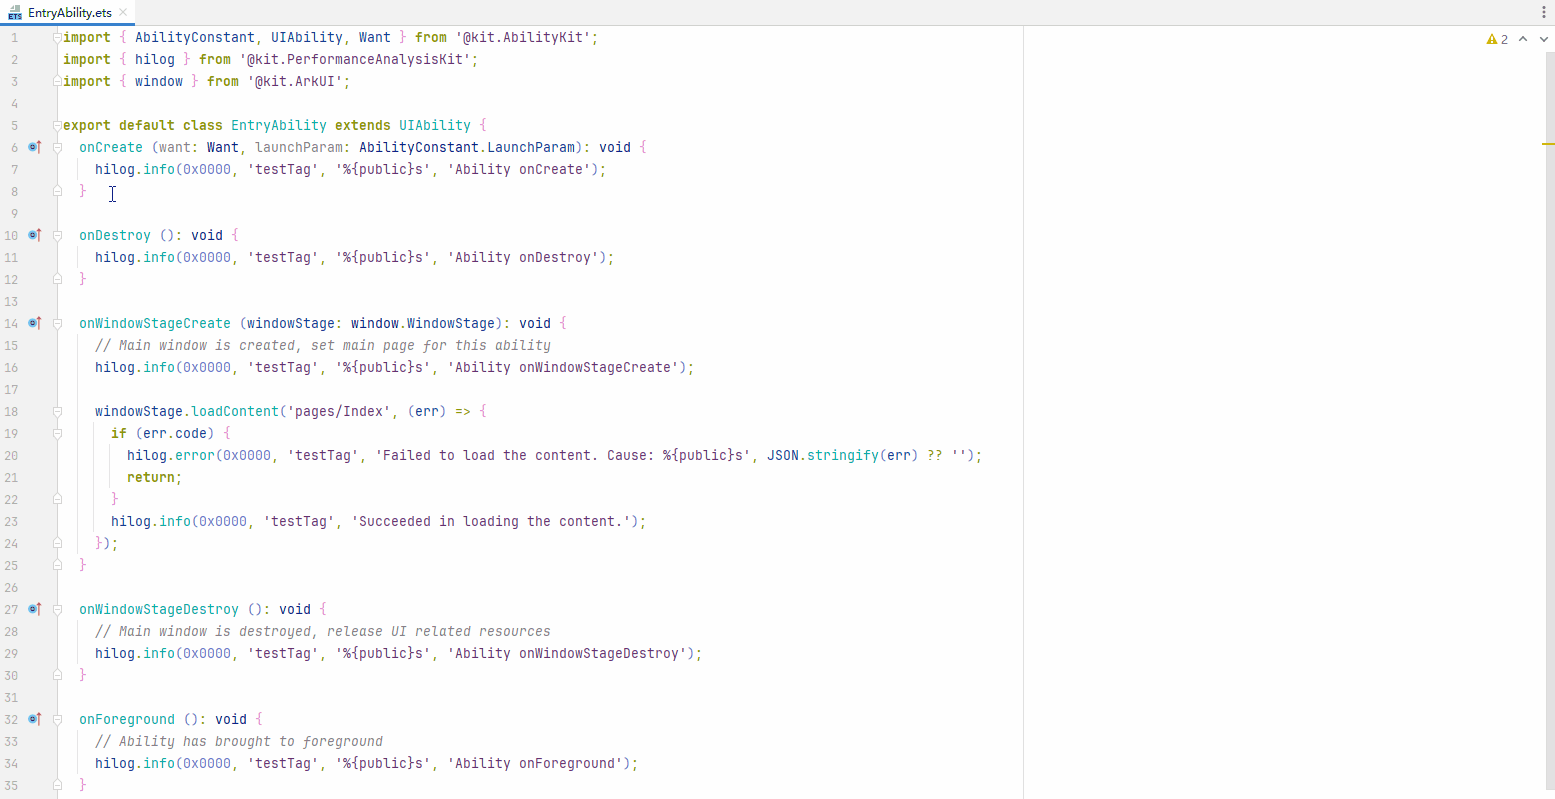The width and height of the screenshot is (1555, 799).
Task: Click the fold end marker at line 24
Action: pos(58,543)
